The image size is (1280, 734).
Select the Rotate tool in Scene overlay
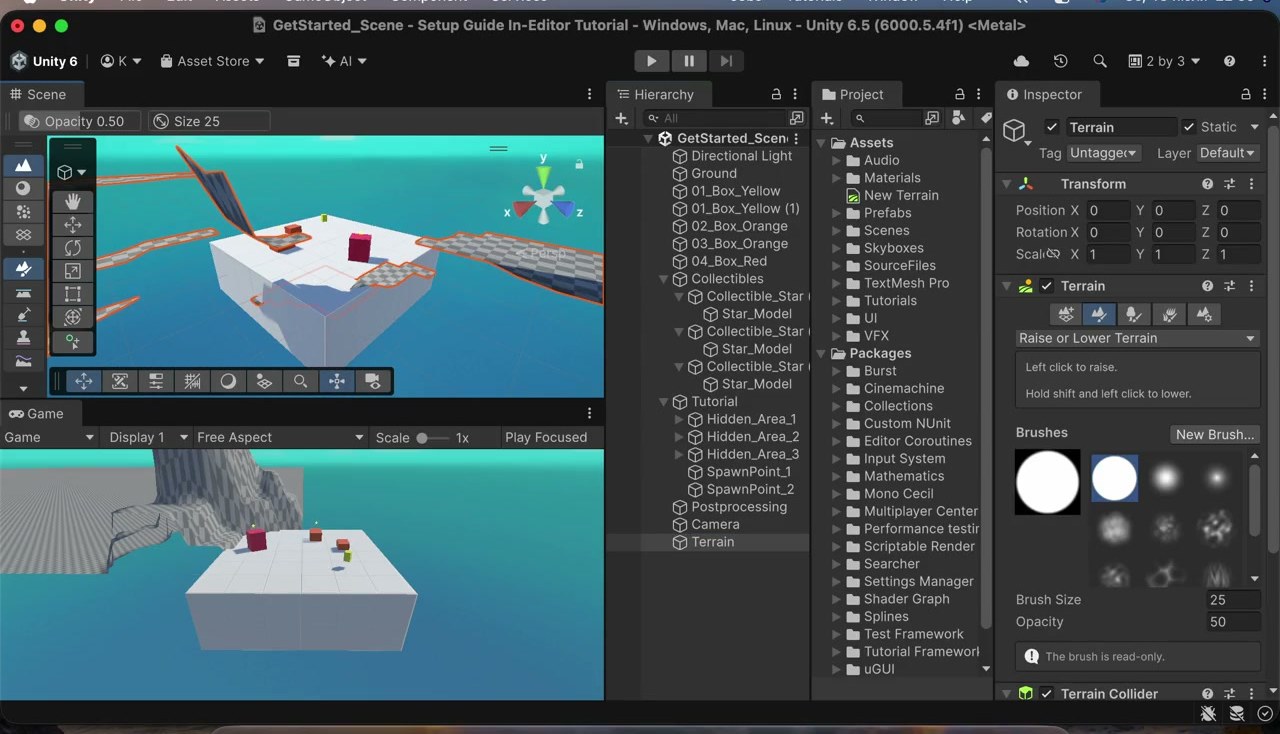tap(73, 247)
